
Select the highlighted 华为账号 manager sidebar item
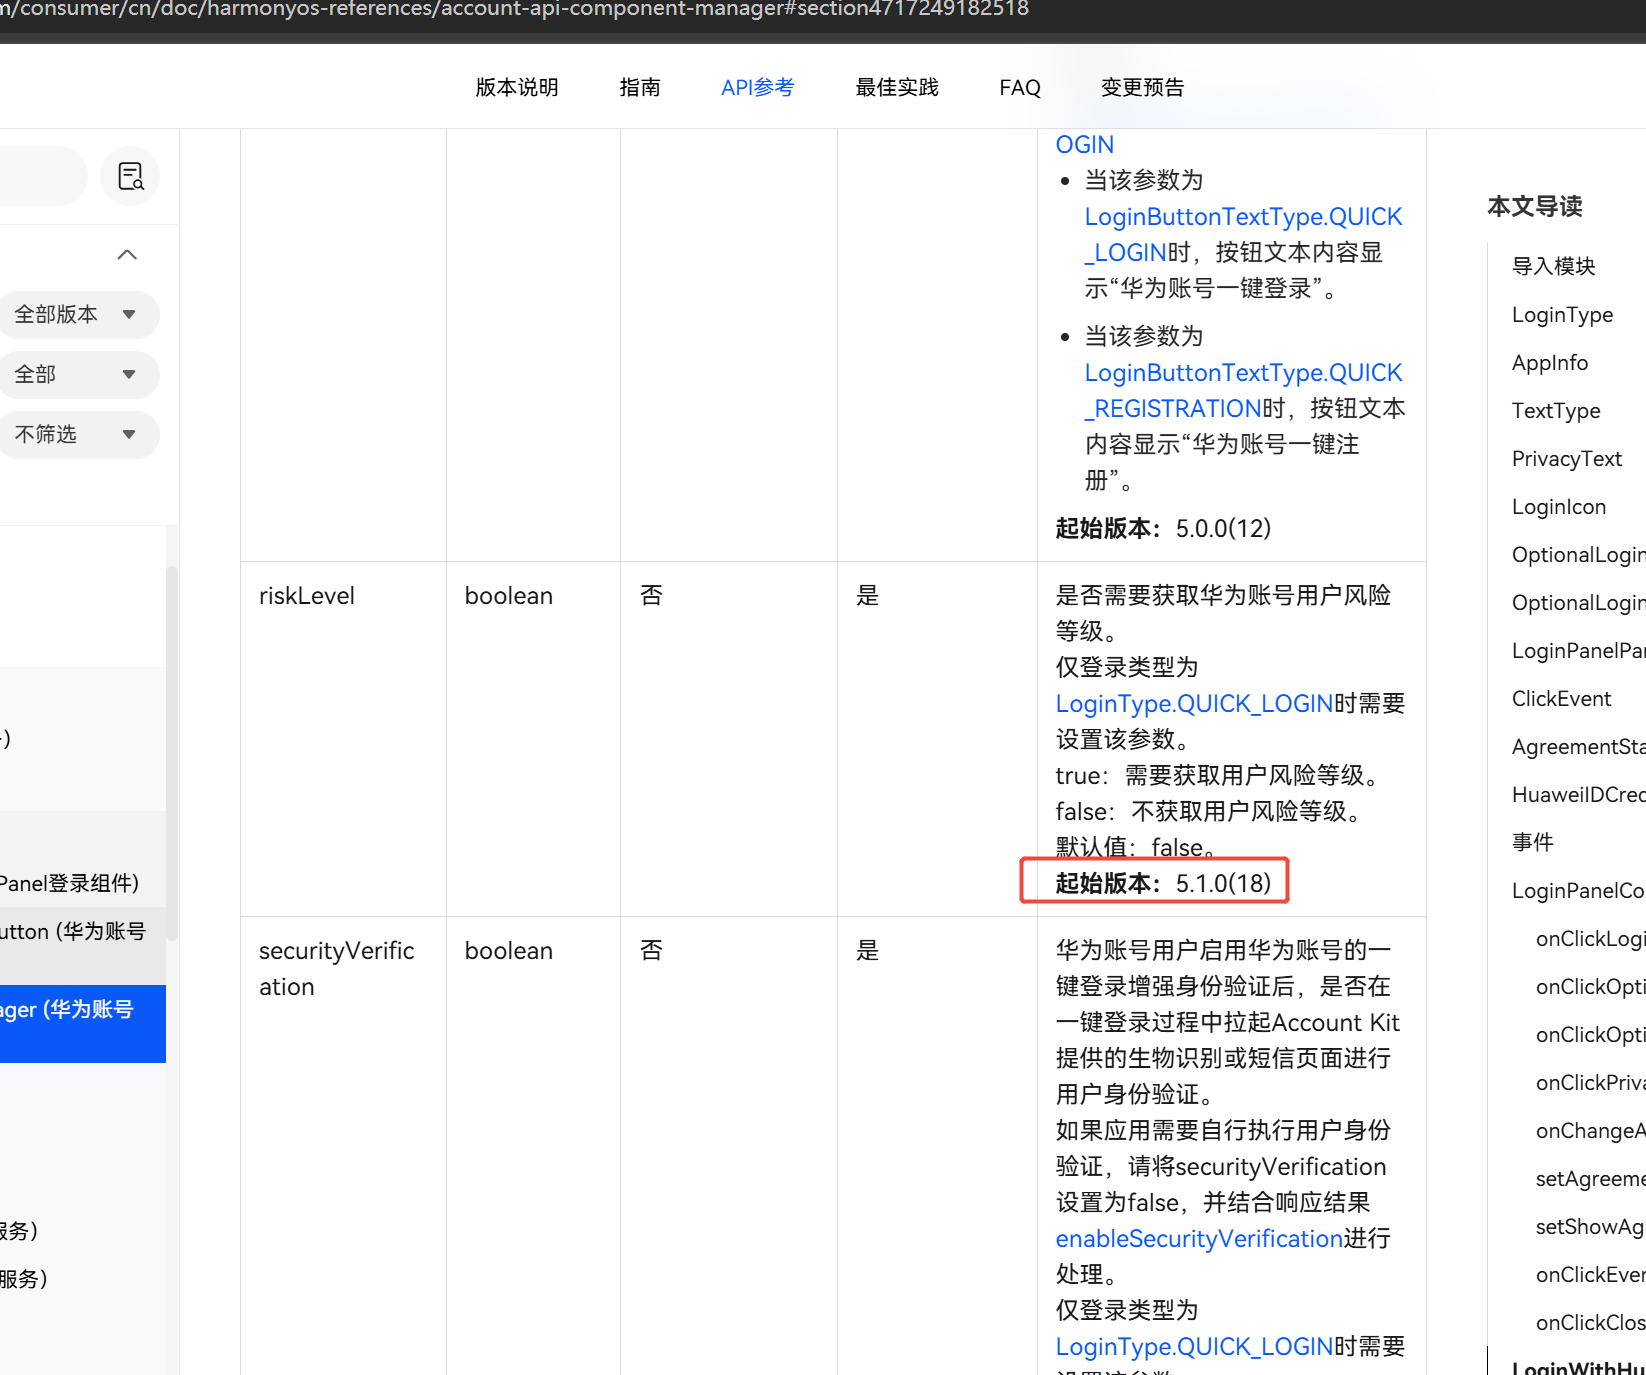pyautogui.click(x=83, y=1024)
